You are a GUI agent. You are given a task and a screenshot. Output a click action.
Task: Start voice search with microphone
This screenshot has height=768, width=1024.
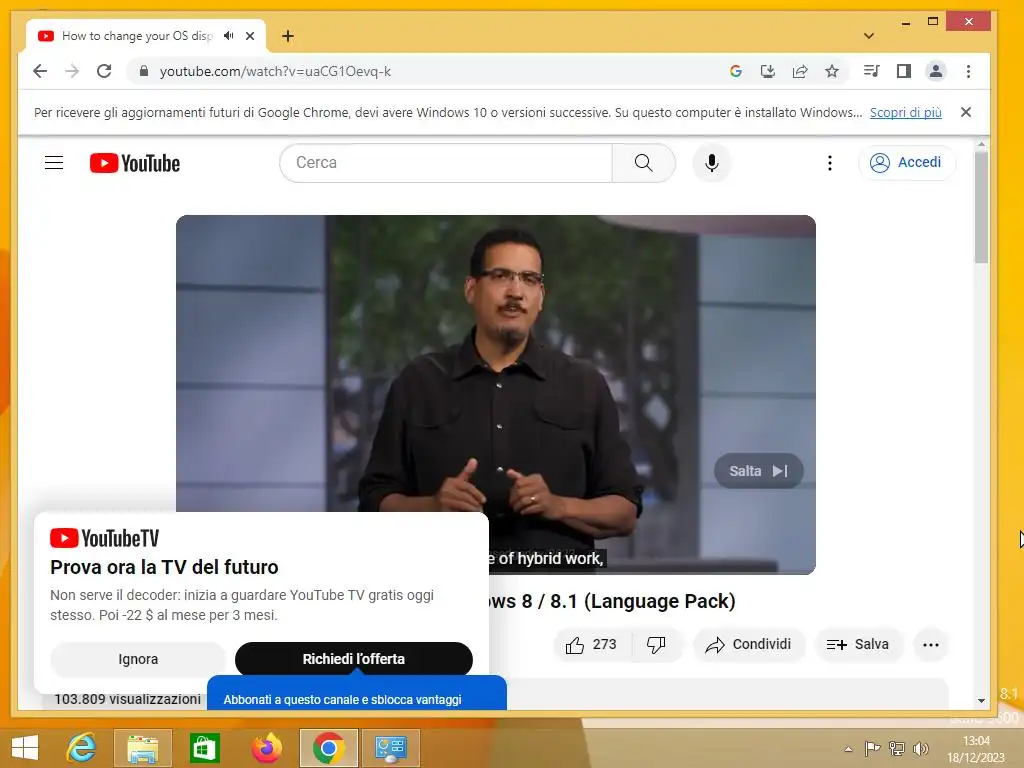click(x=712, y=163)
